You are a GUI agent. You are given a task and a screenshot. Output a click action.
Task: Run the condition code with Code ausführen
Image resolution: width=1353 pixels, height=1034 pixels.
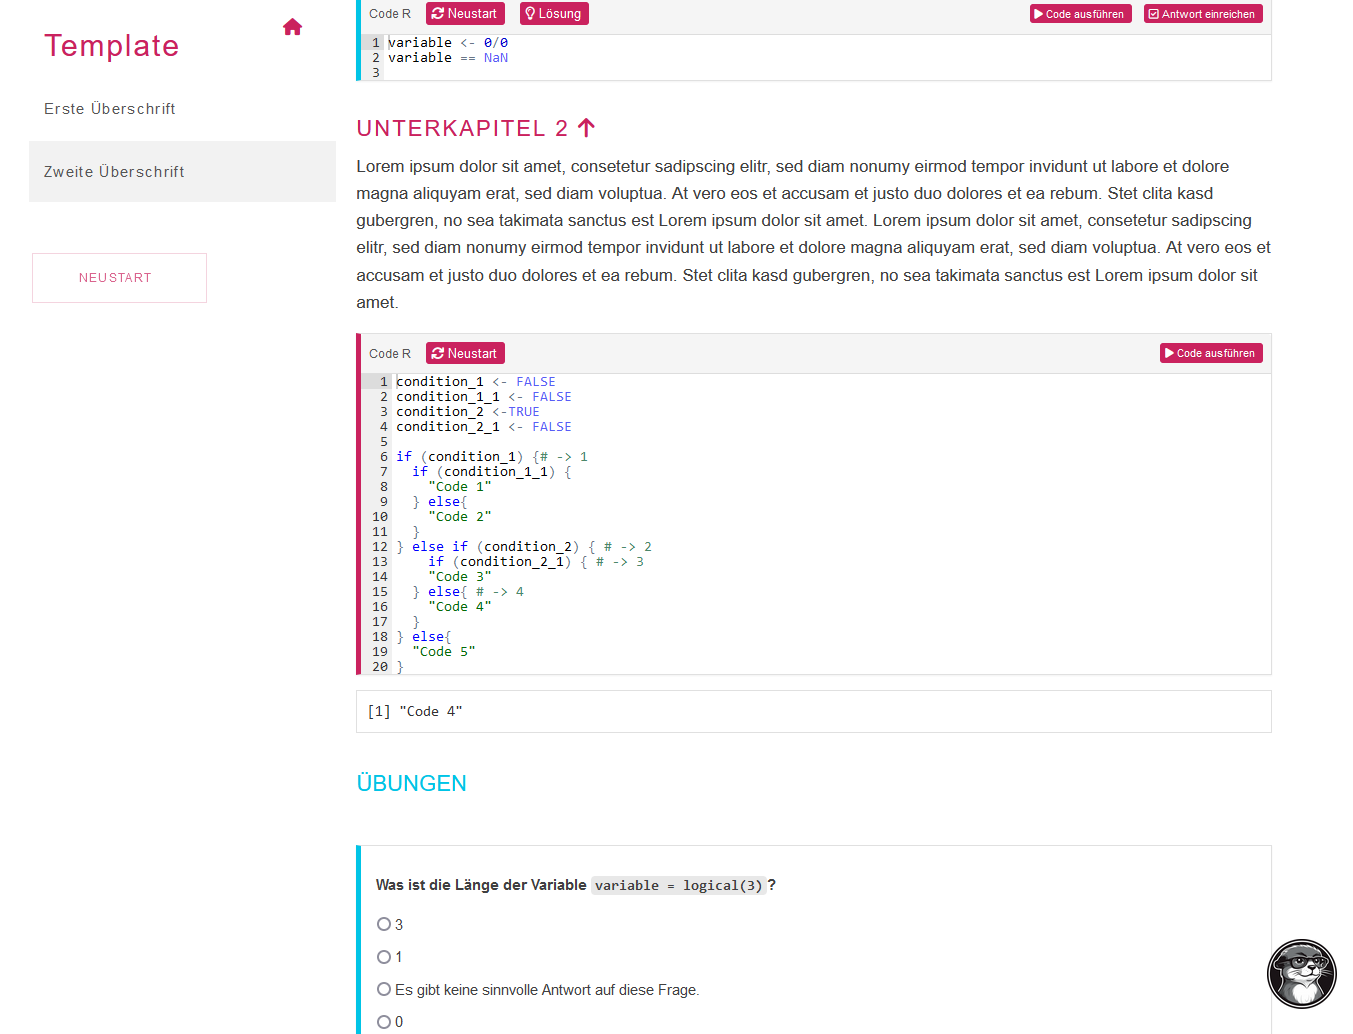click(1211, 353)
